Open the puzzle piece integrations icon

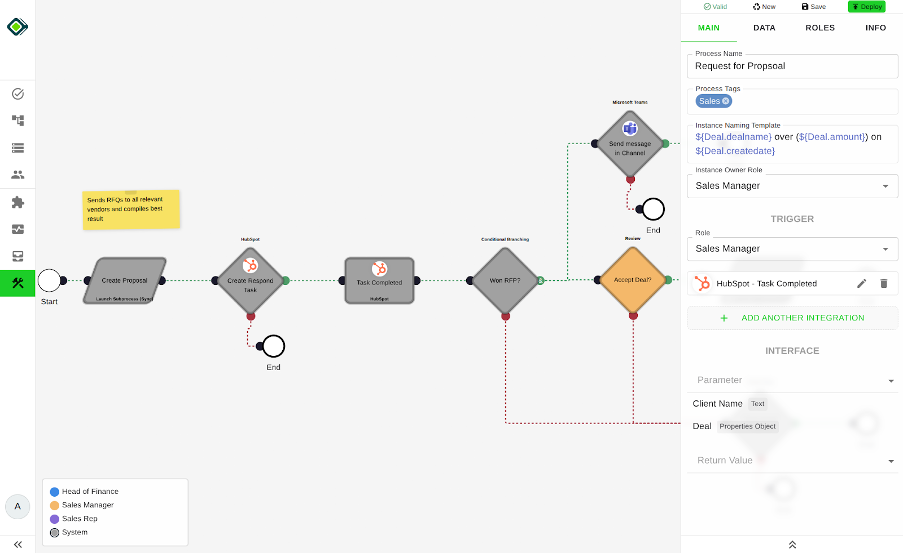pos(17,202)
